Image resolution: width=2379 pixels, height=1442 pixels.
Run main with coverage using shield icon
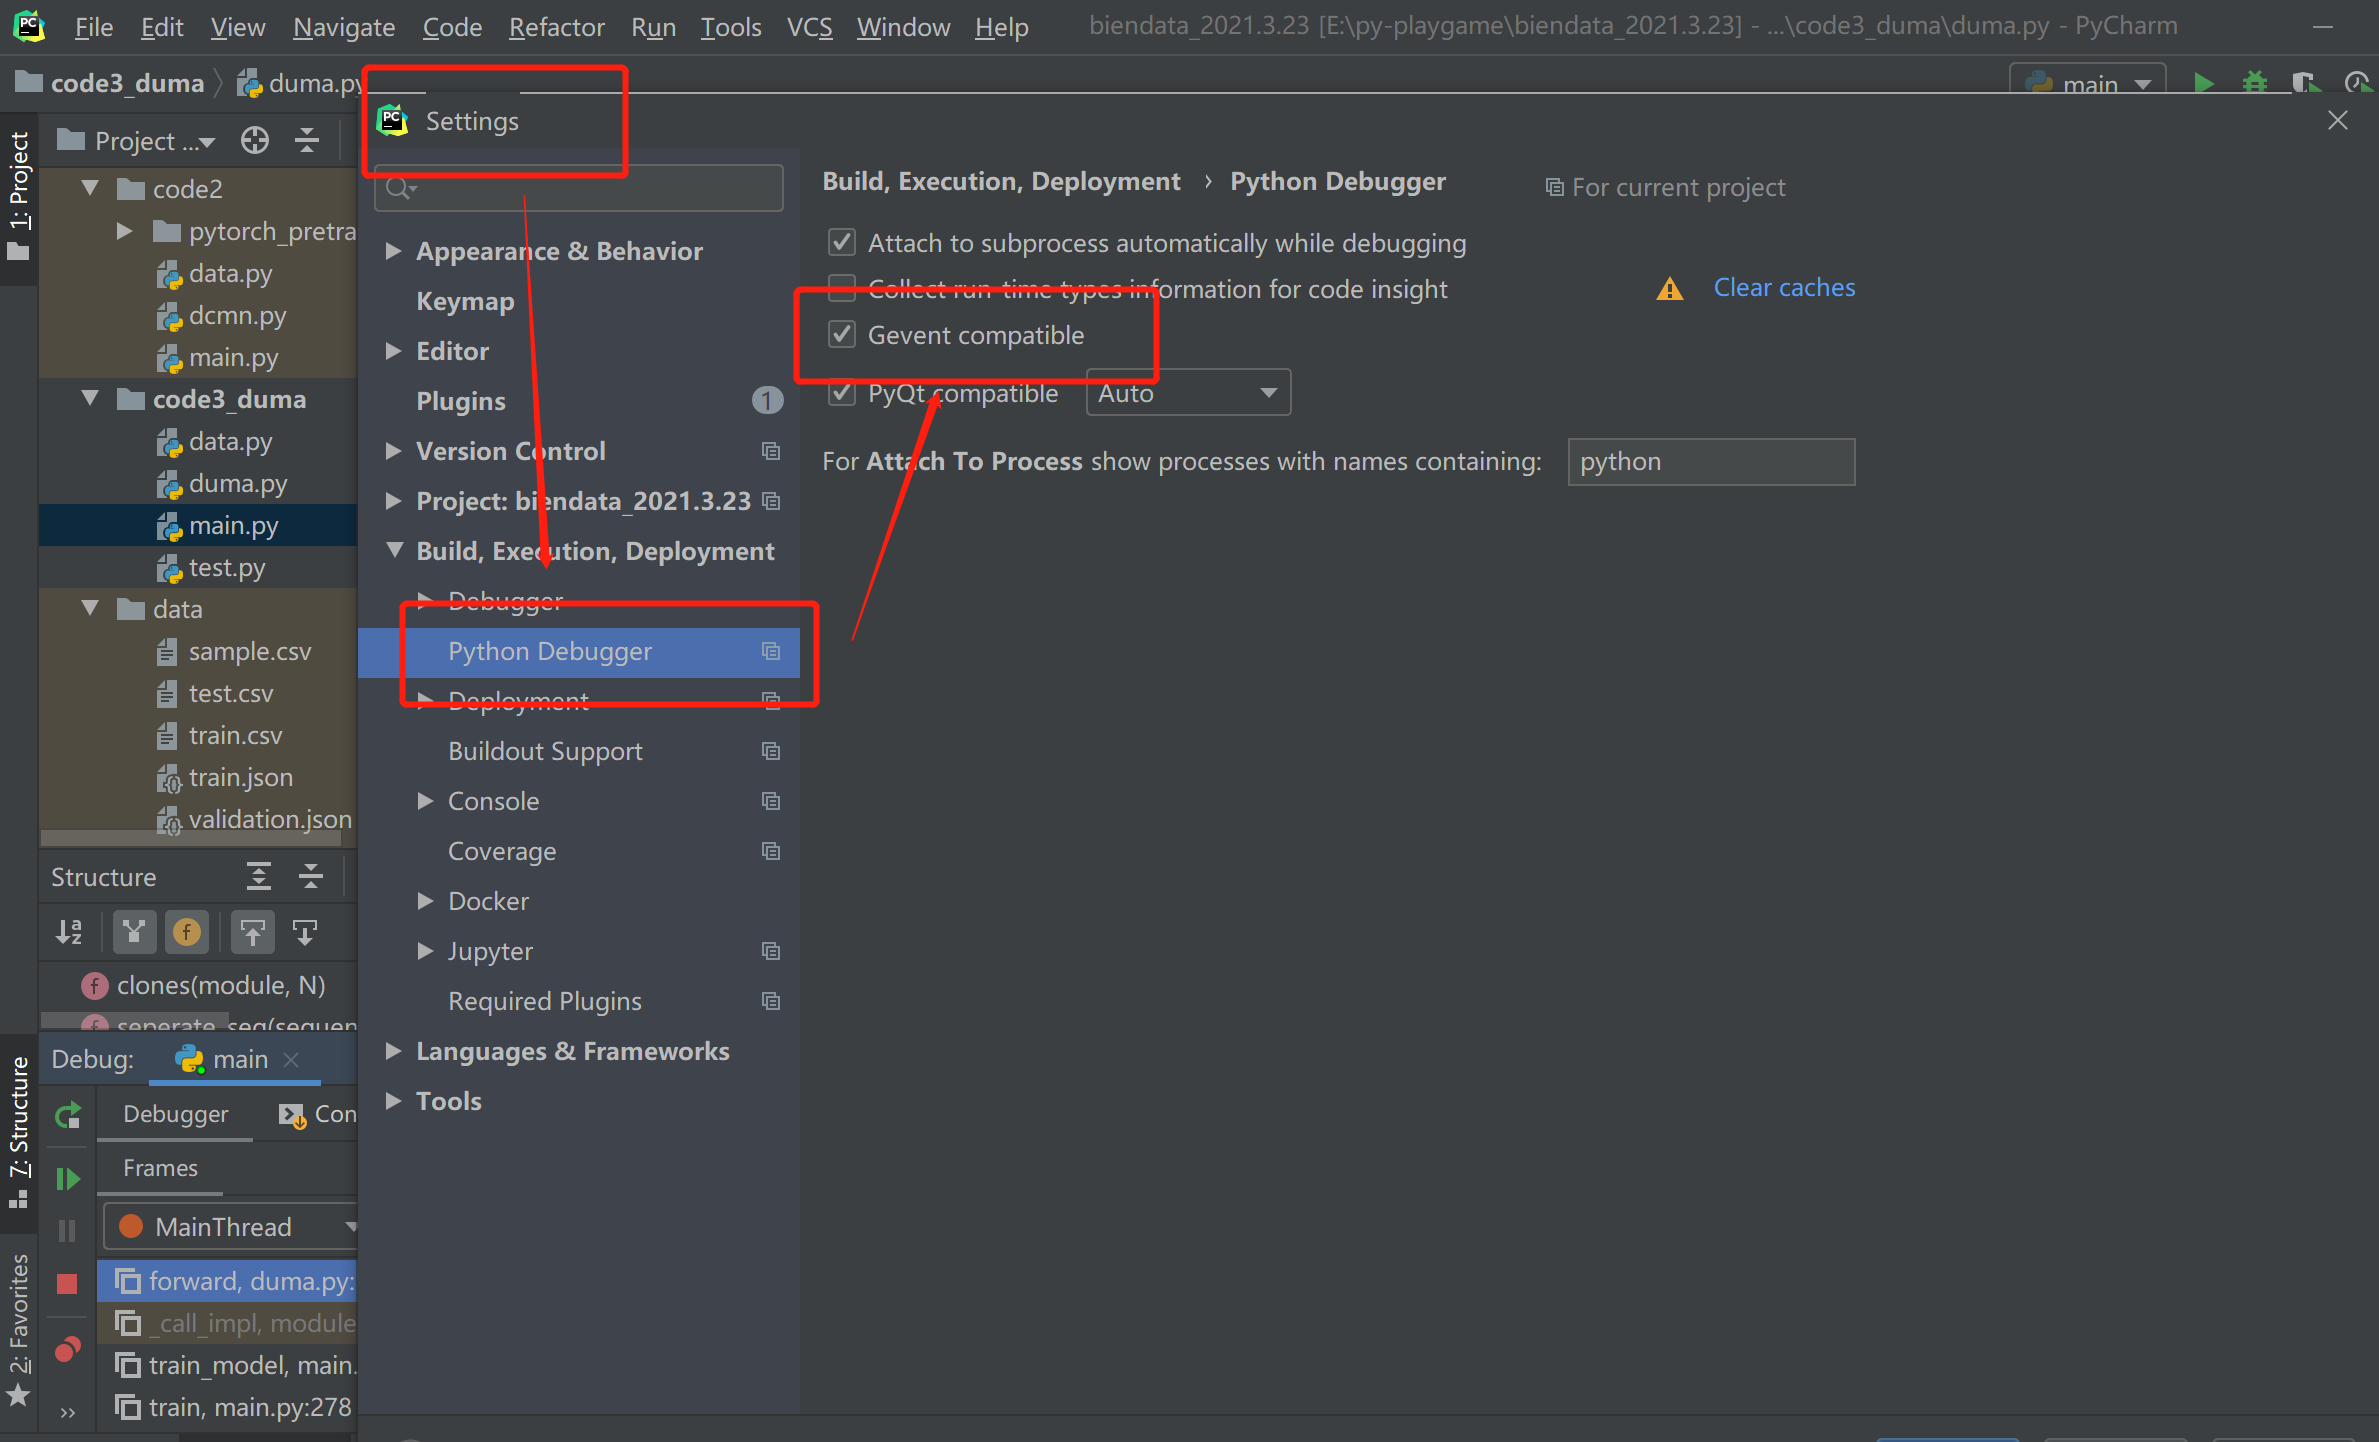click(x=2306, y=83)
